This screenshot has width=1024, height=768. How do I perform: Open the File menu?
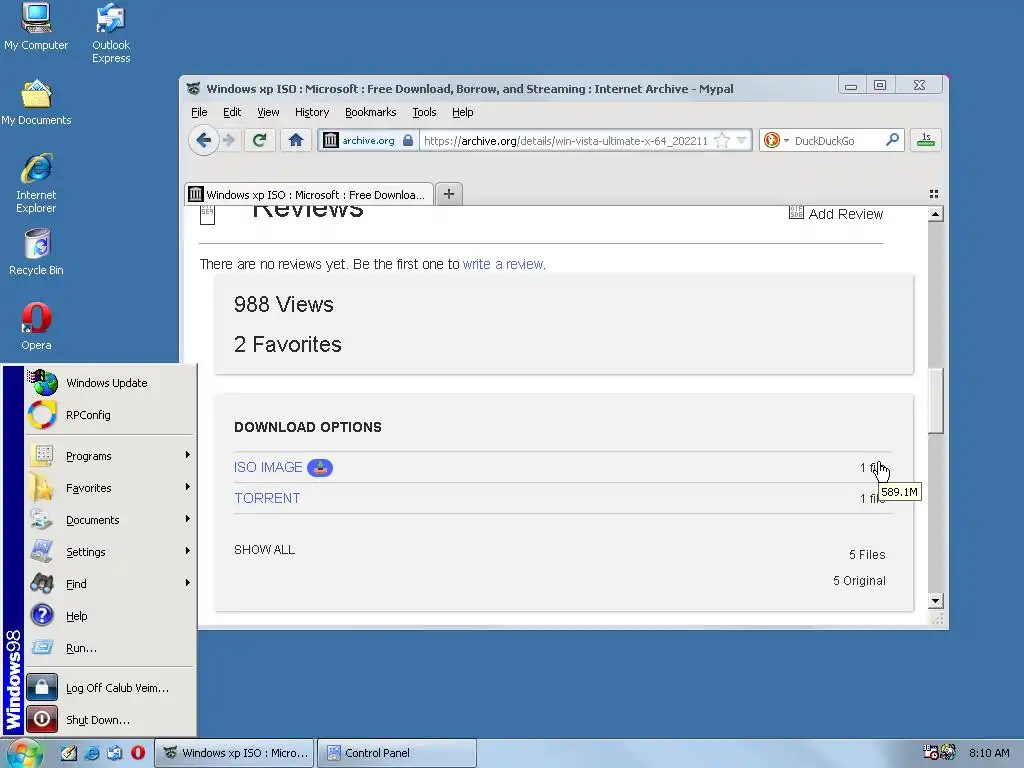pos(199,112)
